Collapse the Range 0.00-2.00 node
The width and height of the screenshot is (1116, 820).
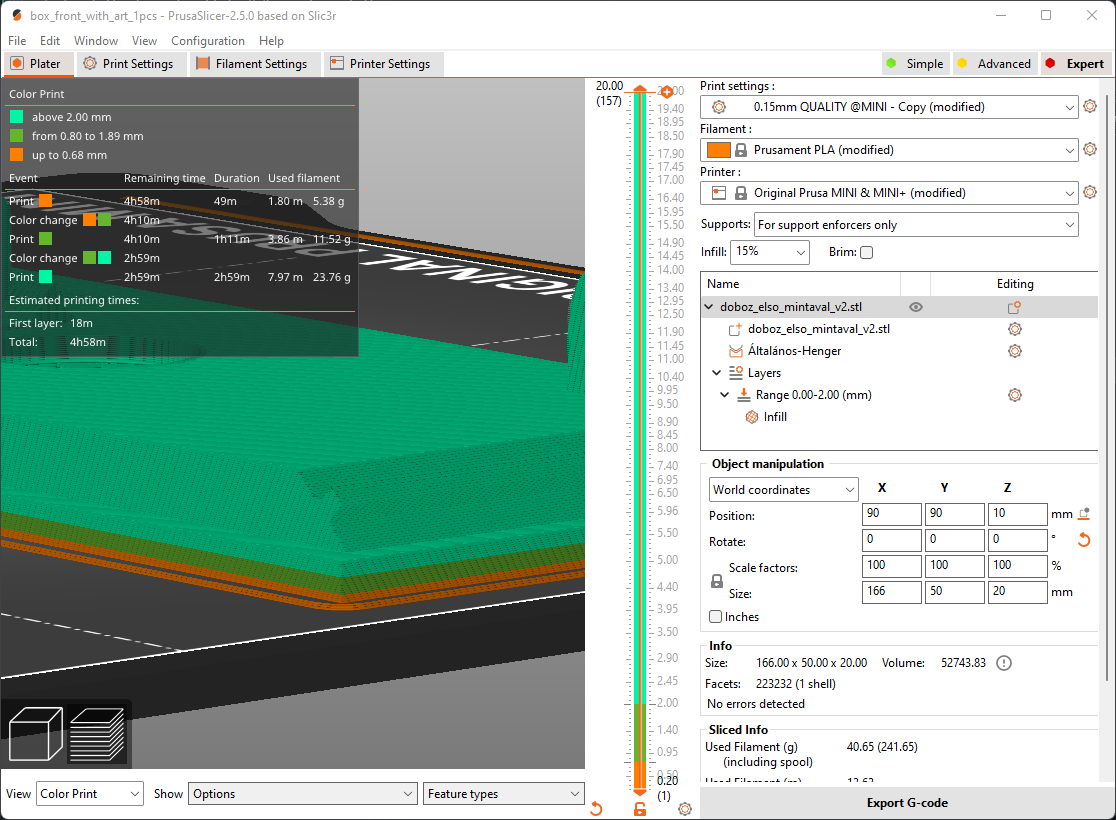click(x=725, y=394)
